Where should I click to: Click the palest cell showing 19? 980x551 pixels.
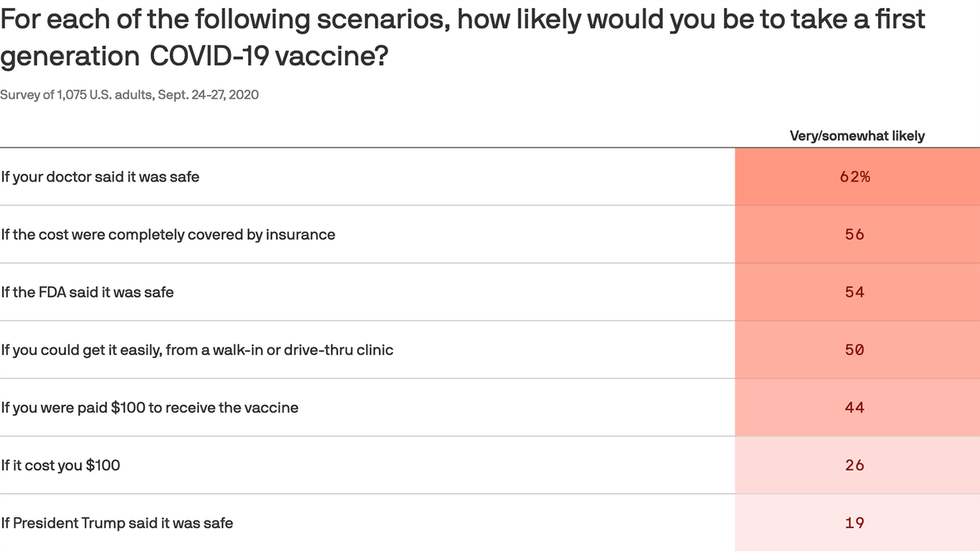(855, 523)
